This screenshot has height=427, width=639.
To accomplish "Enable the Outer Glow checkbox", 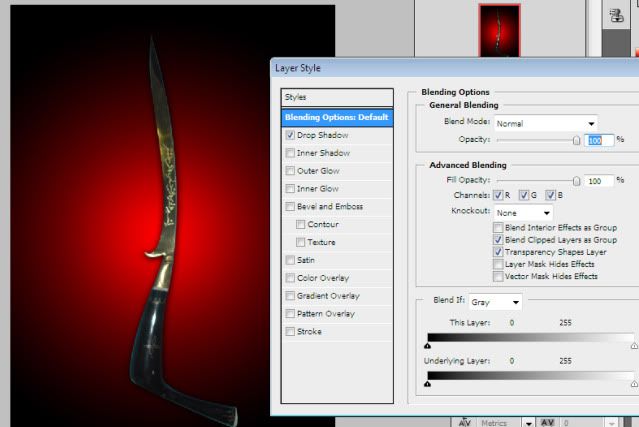I will coord(290,171).
